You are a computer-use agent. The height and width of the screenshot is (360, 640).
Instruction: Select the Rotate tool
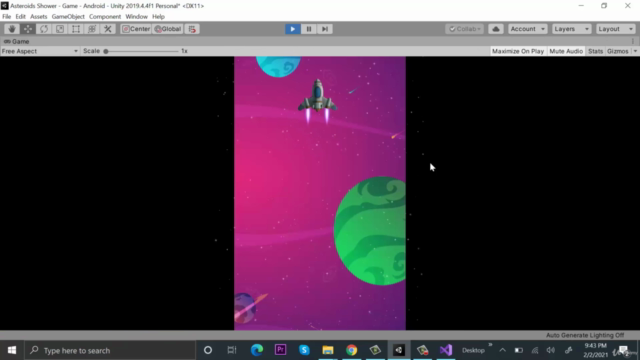(44, 29)
